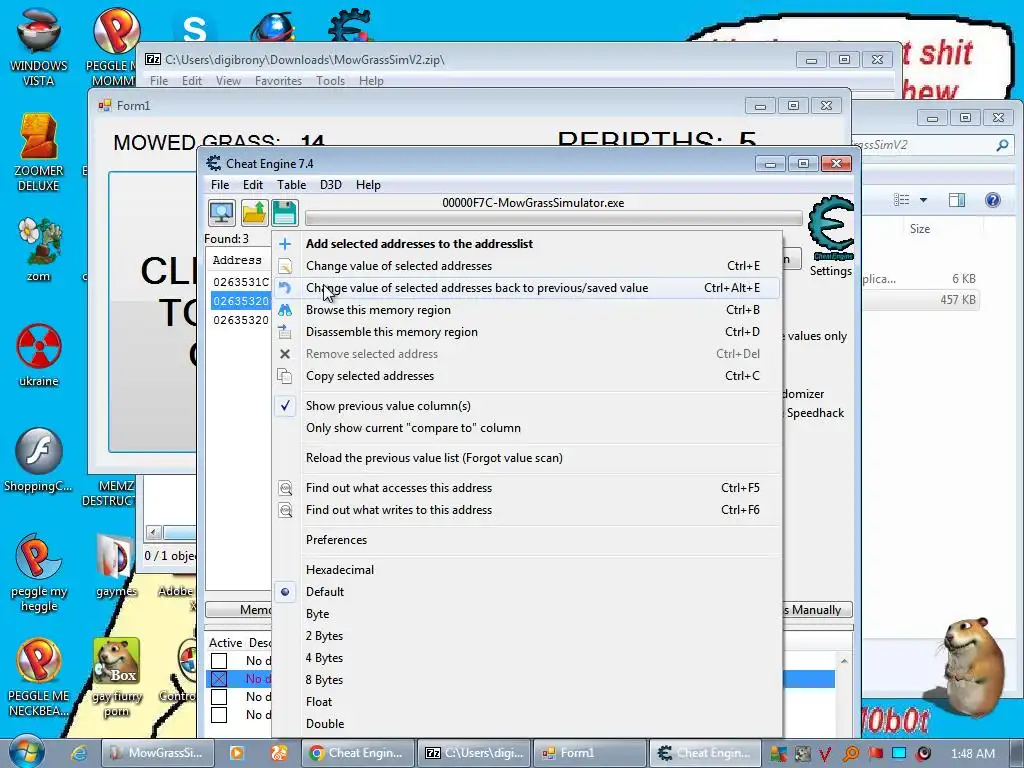Click the save floppy disk icon
The image size is (1024, 768).
pos(285,213)
